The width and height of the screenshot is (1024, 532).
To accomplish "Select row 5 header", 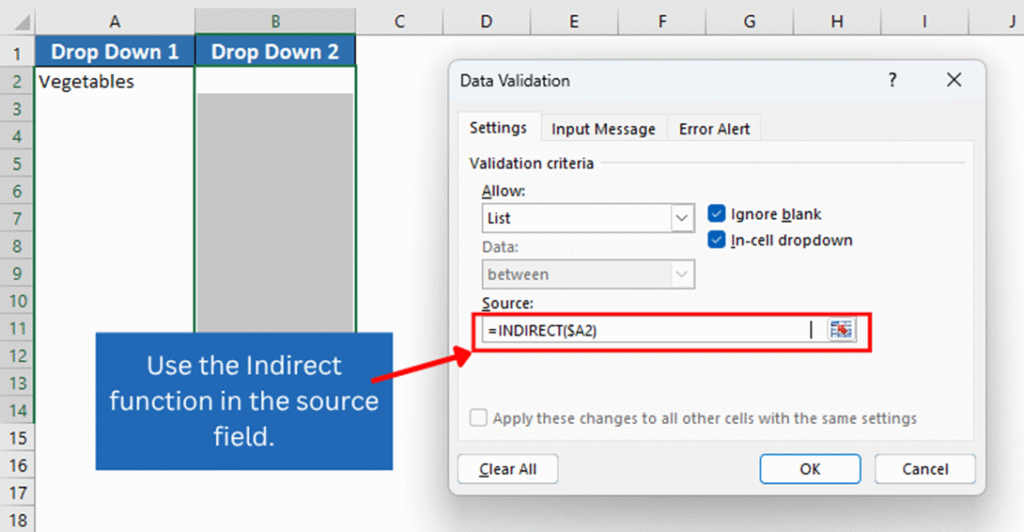I will pyautogui.click(x=18, y=163).
